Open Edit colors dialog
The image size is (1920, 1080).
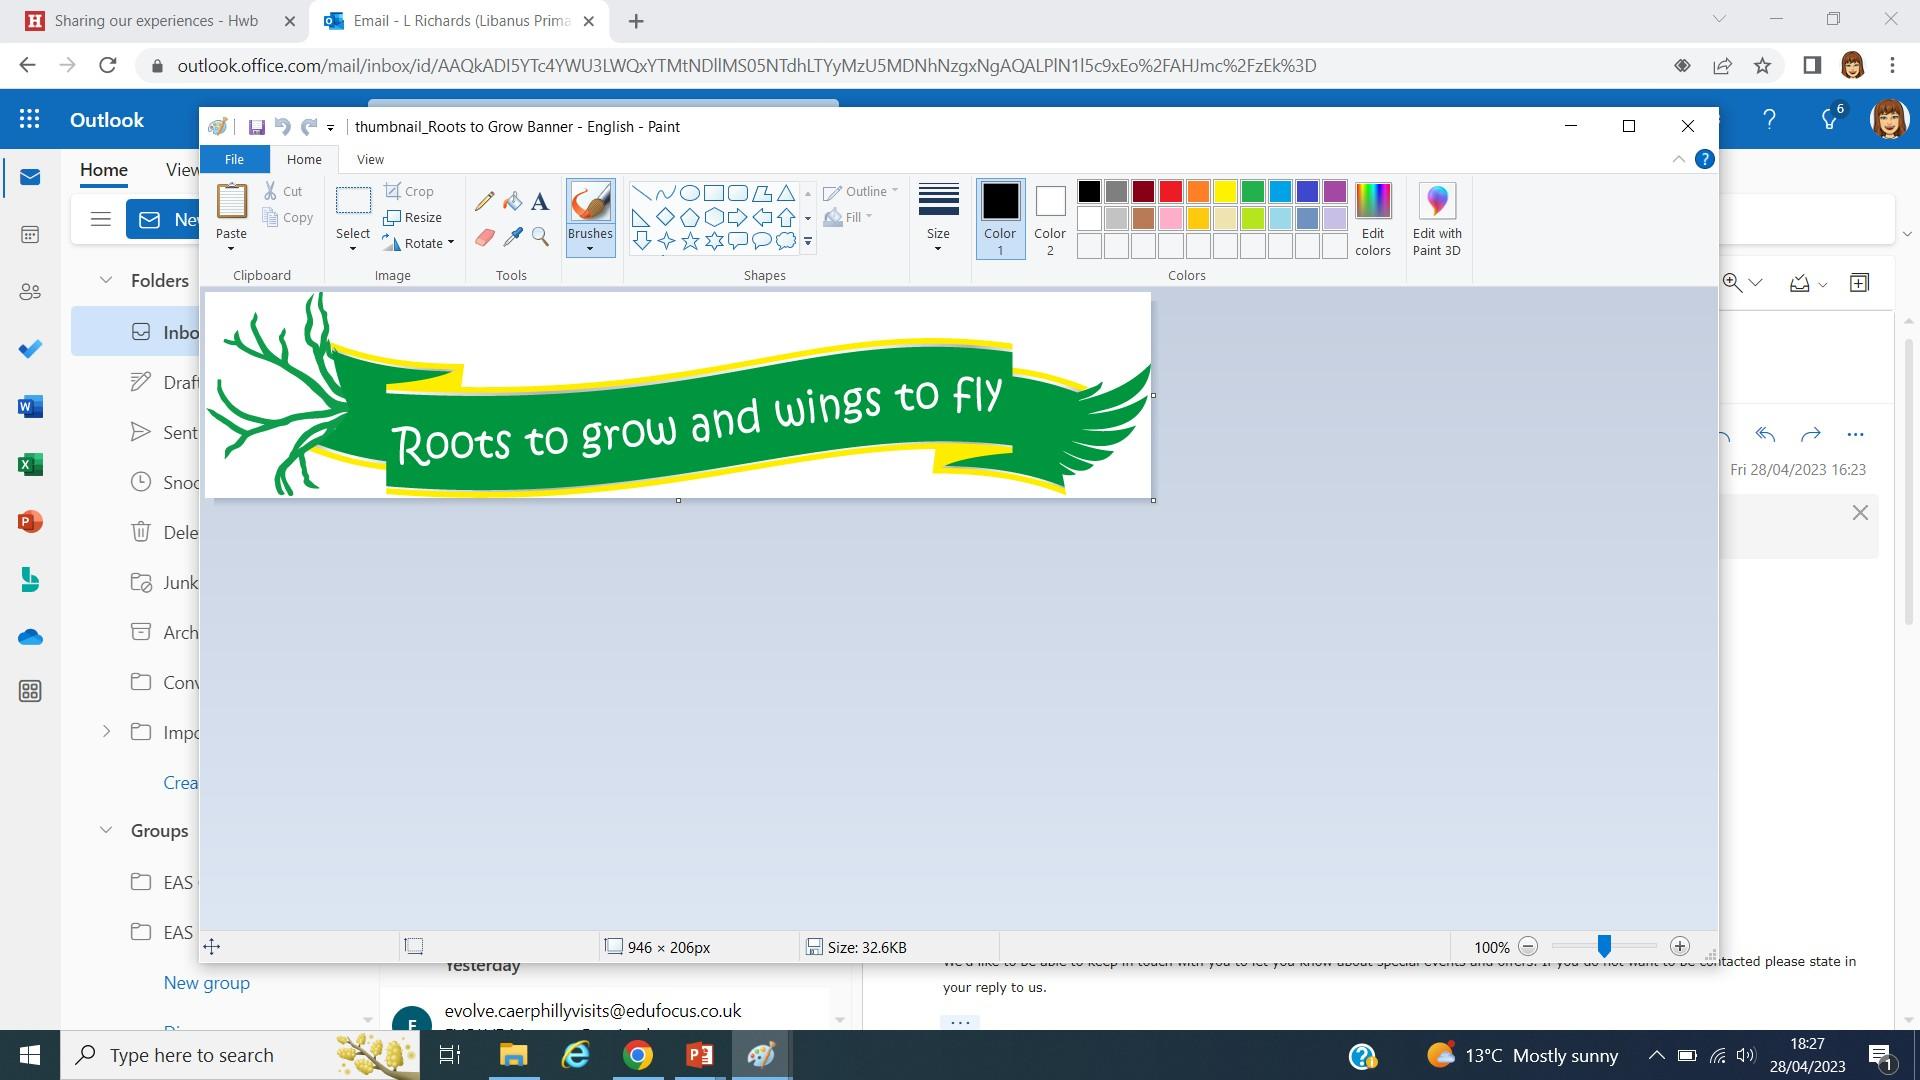click(x=1373, y=219)
